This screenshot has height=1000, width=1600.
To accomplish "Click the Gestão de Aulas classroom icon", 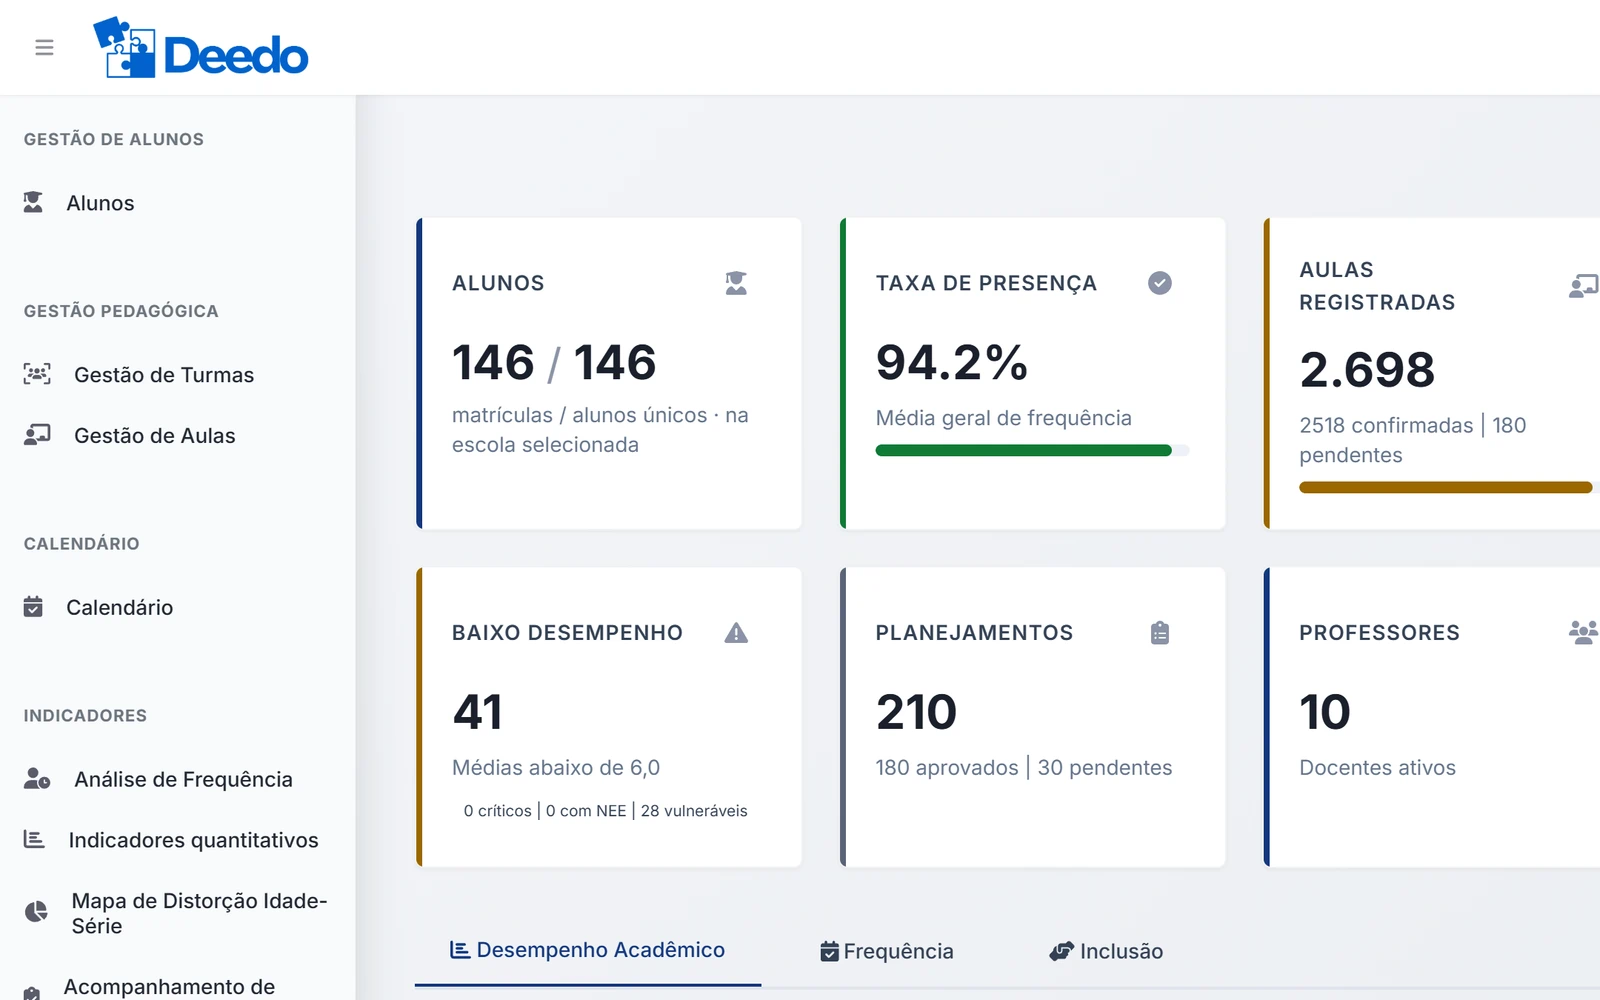I will (x=37, y=435).
